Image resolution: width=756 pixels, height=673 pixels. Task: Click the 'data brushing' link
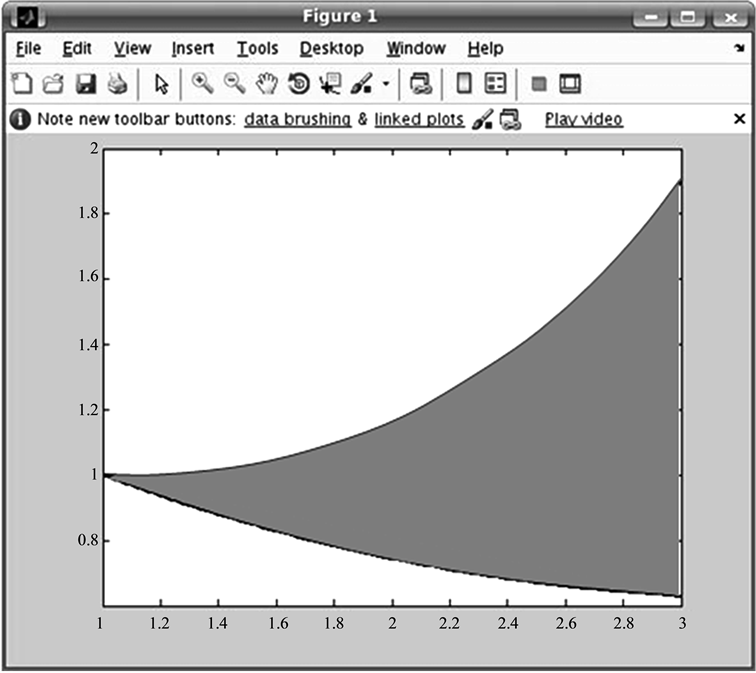click(x=297, y=120)
